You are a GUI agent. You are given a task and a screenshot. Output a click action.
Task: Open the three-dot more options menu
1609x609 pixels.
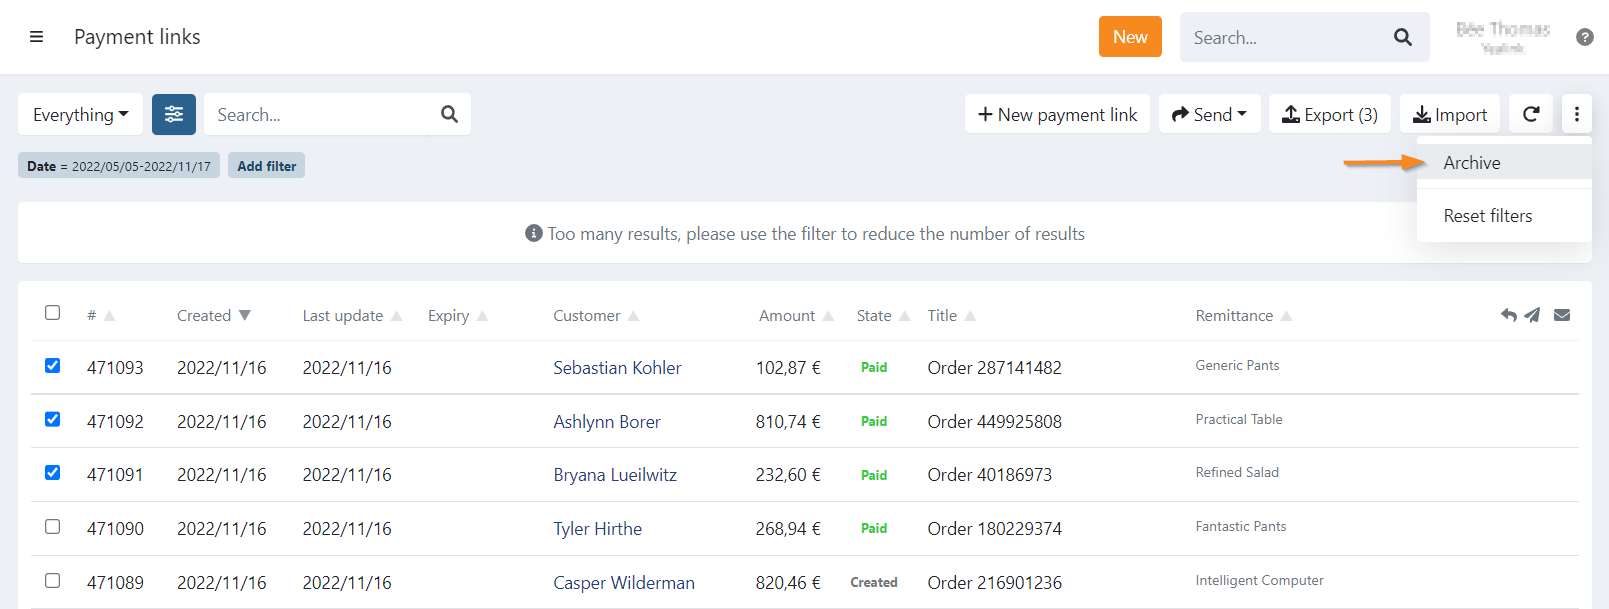(1576, 114)
